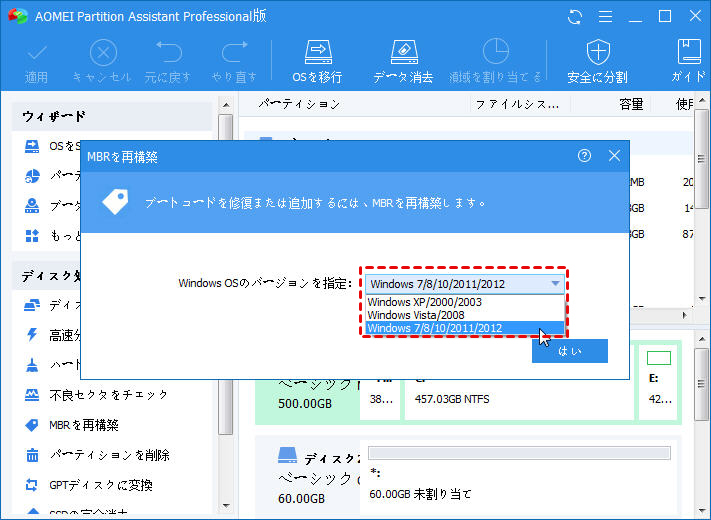Click the パーティション column header
711x520 pixels.
point(299,104)
